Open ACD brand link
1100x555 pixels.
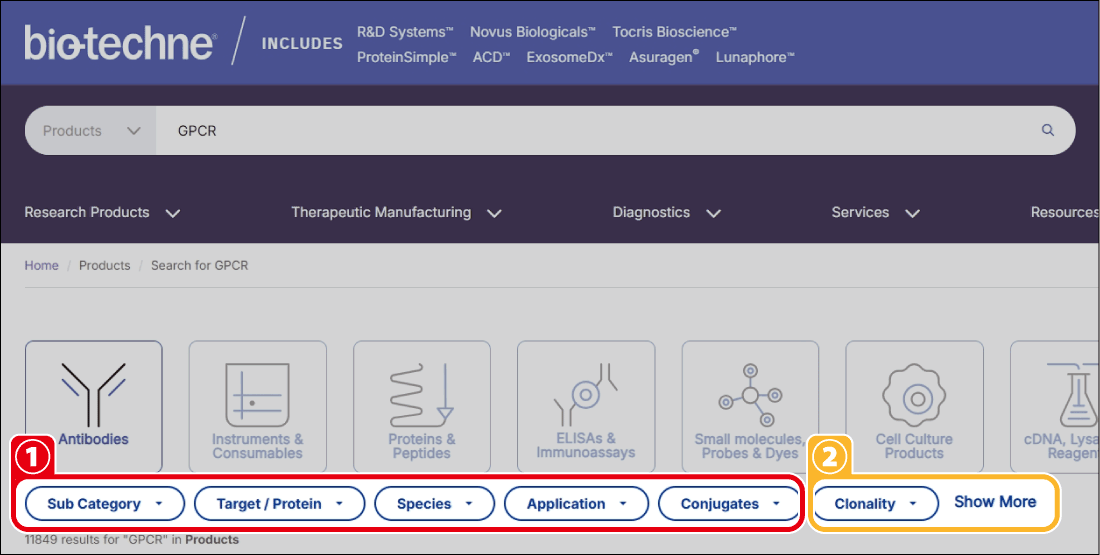[491, 57]
